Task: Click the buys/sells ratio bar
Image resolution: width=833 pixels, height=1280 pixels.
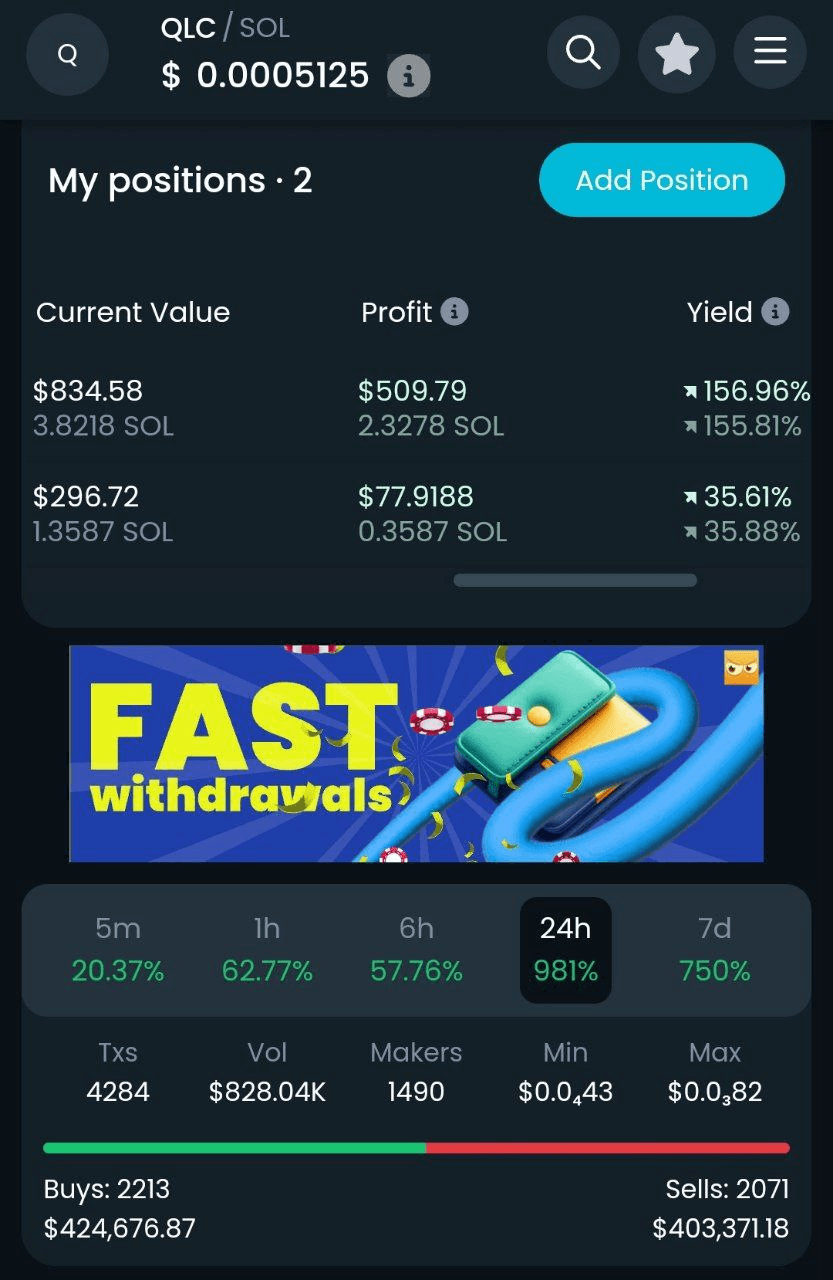Action: (416, 1148)
